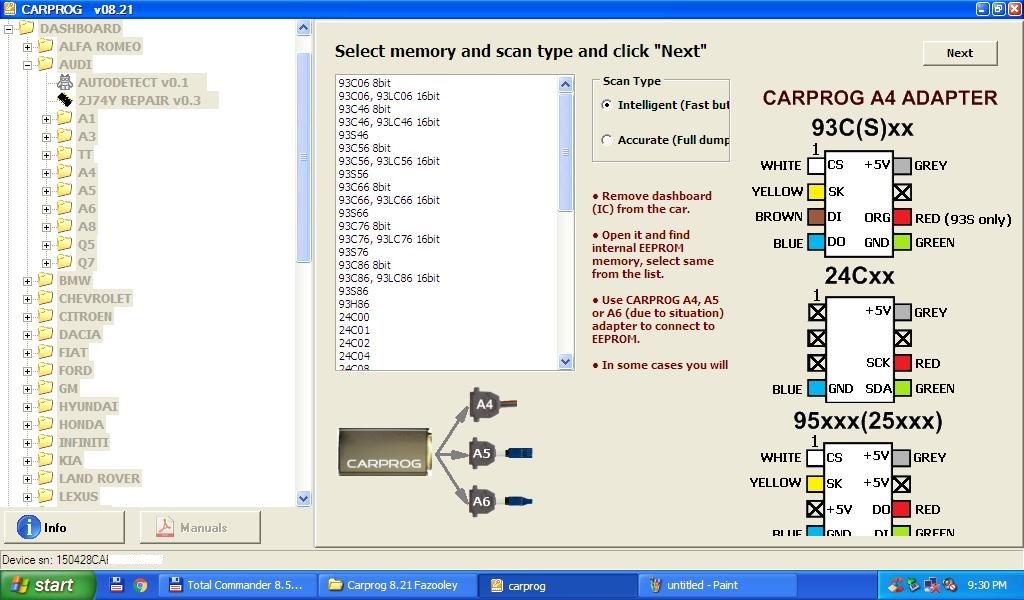Click the BMW folder icon
The image size is (1024, 600).
tap(45, 280)
